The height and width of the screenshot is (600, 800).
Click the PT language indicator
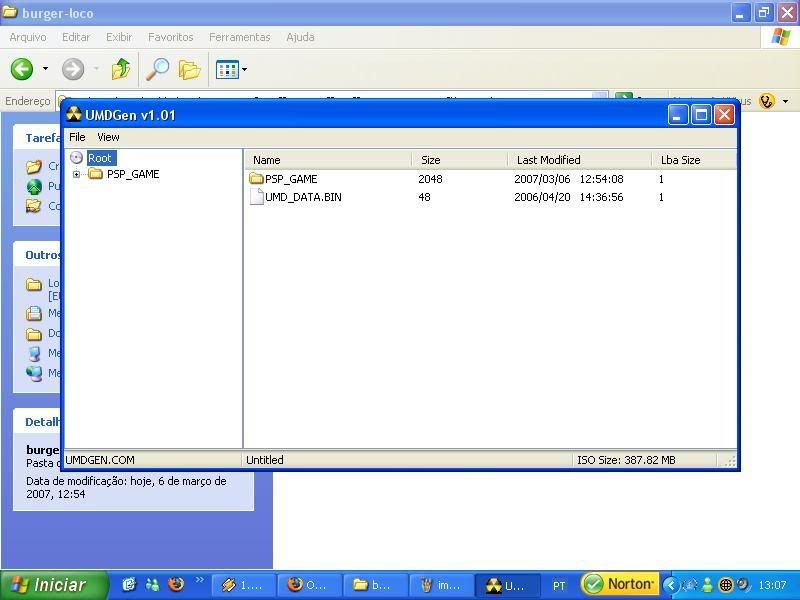tap(559, 586)
